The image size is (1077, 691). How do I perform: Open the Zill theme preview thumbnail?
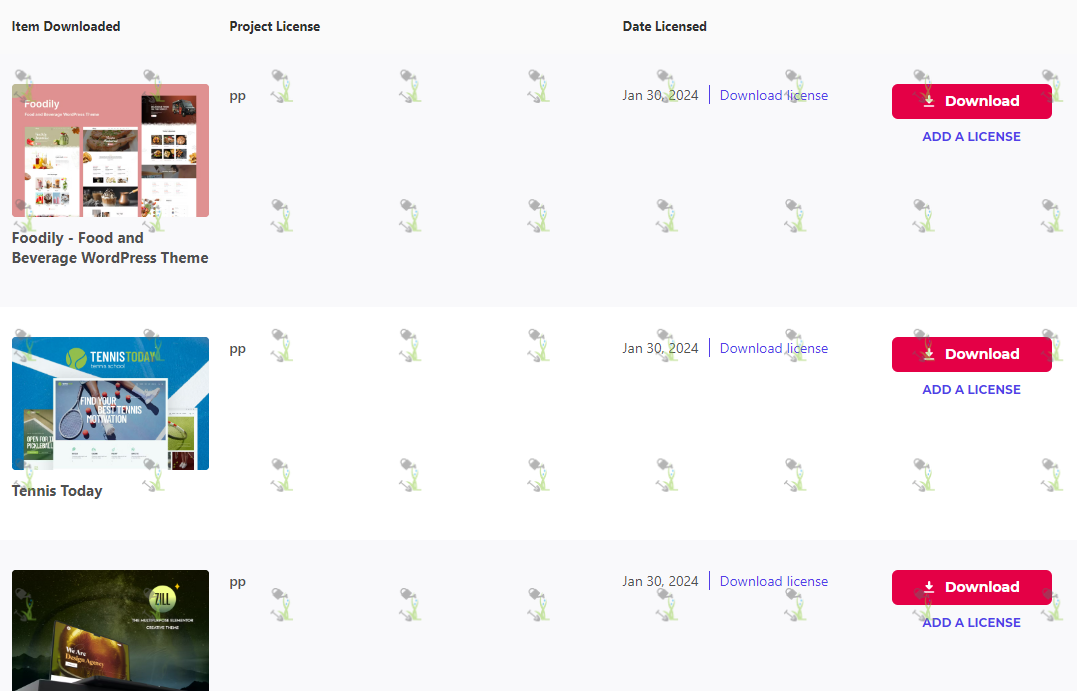[111, 631]
